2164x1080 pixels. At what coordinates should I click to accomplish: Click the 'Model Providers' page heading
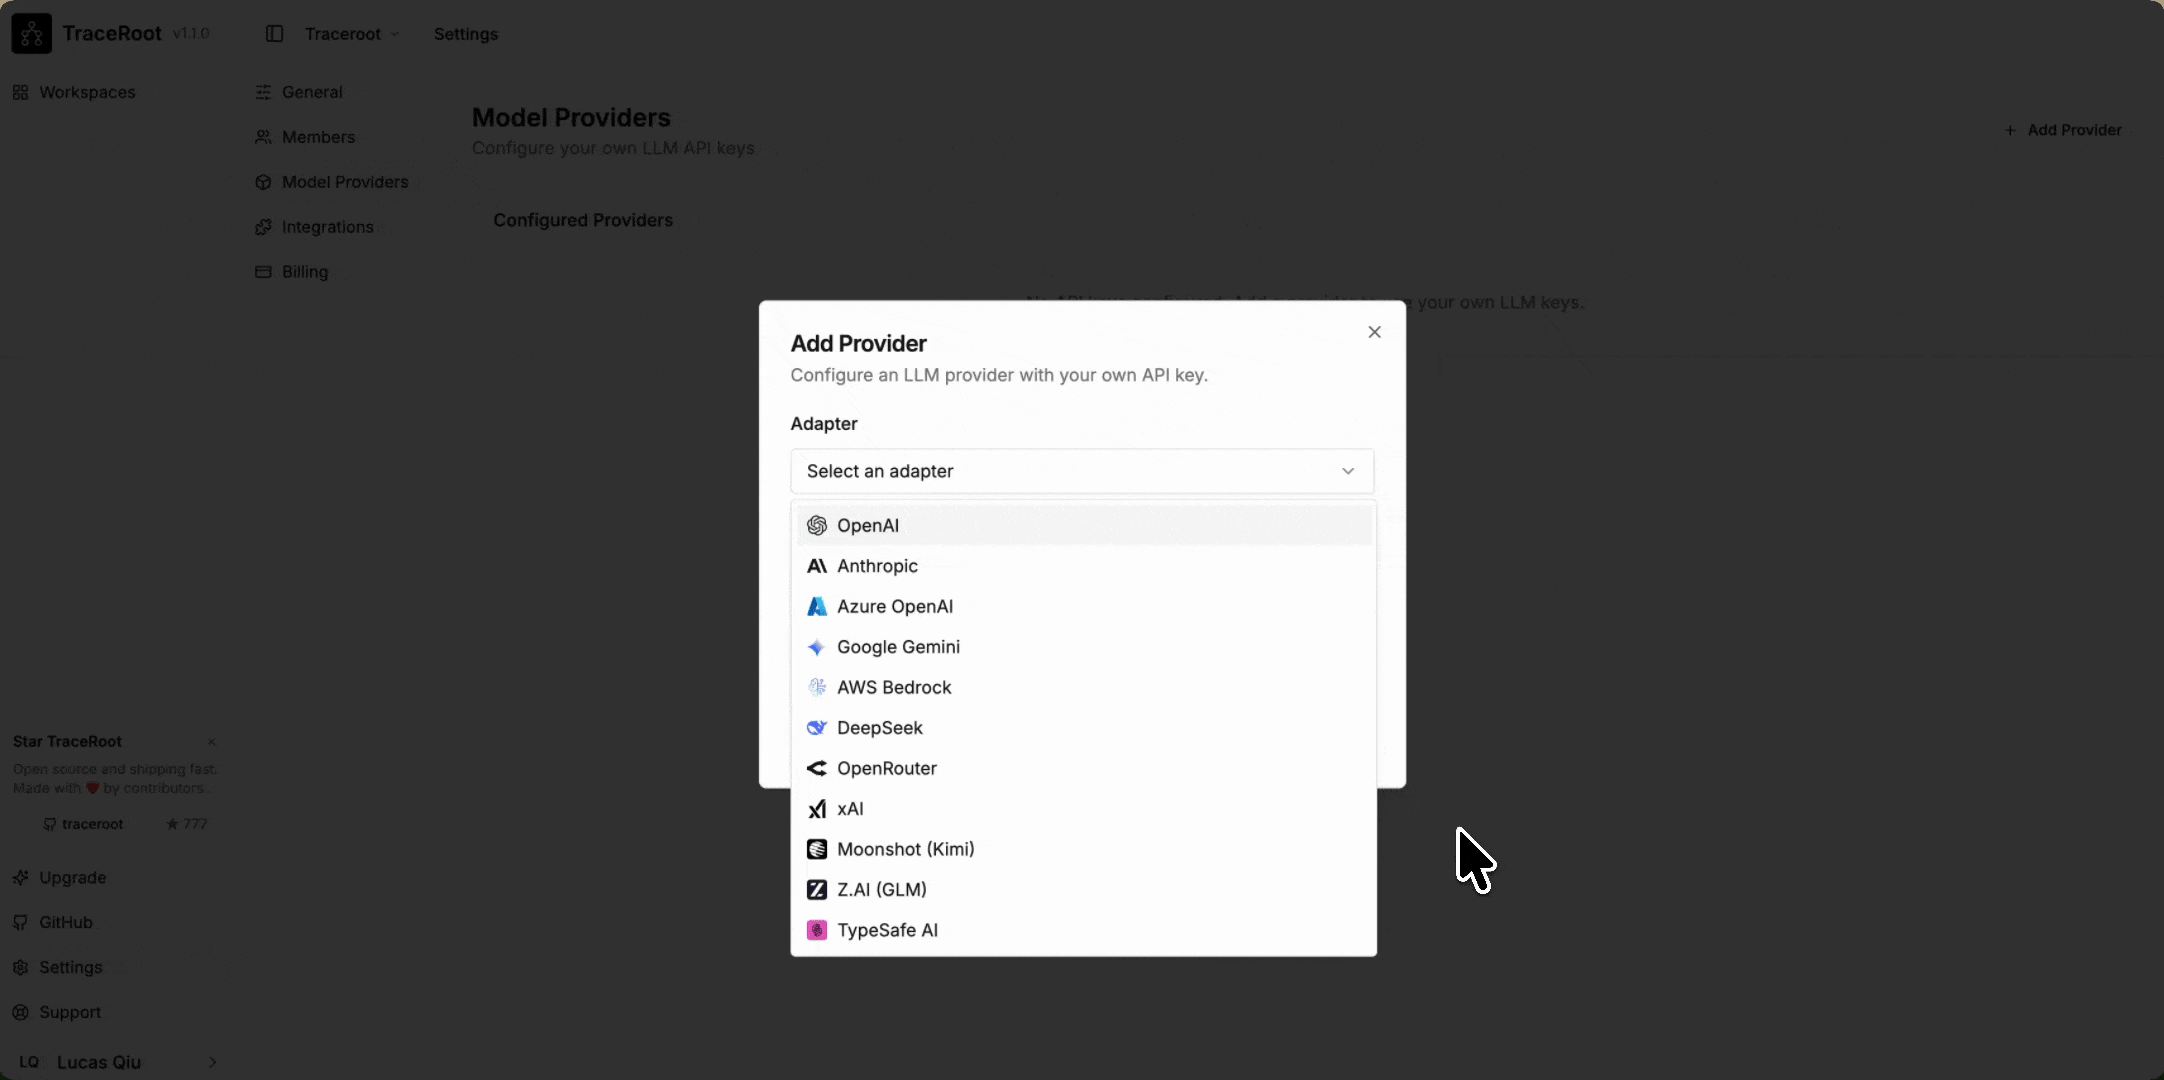571,117
